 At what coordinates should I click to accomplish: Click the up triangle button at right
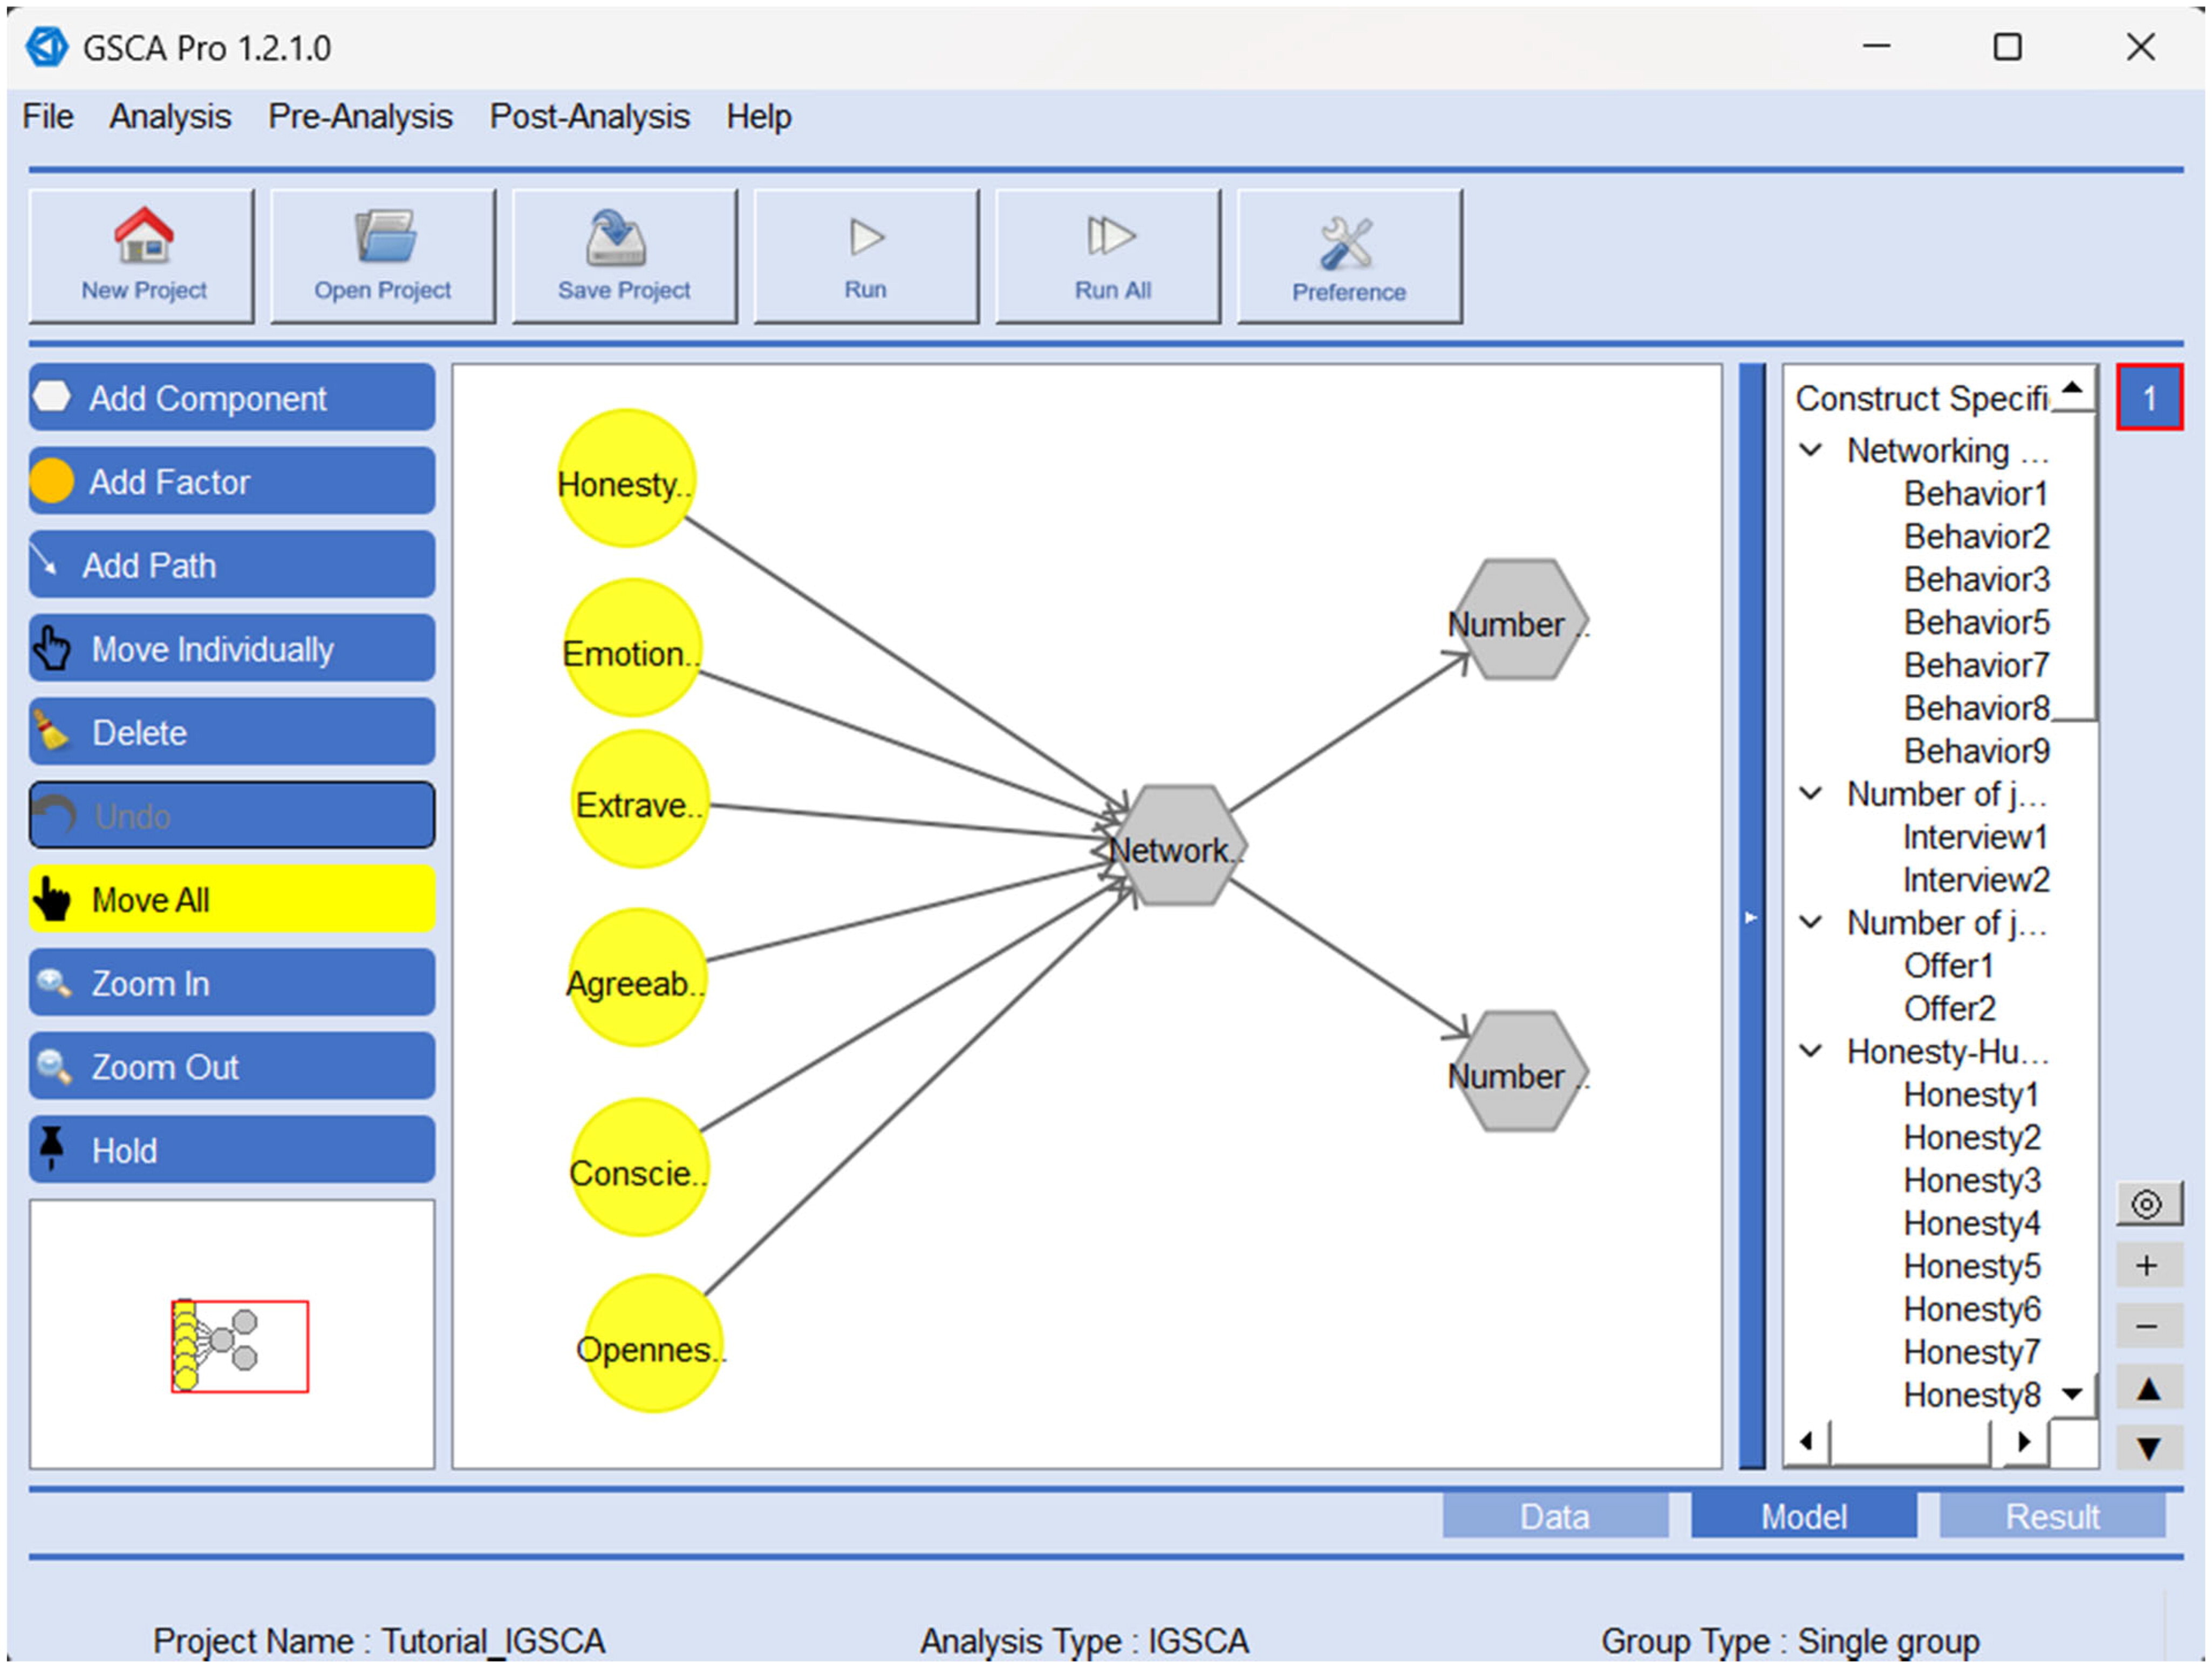click(2148, 1388)
